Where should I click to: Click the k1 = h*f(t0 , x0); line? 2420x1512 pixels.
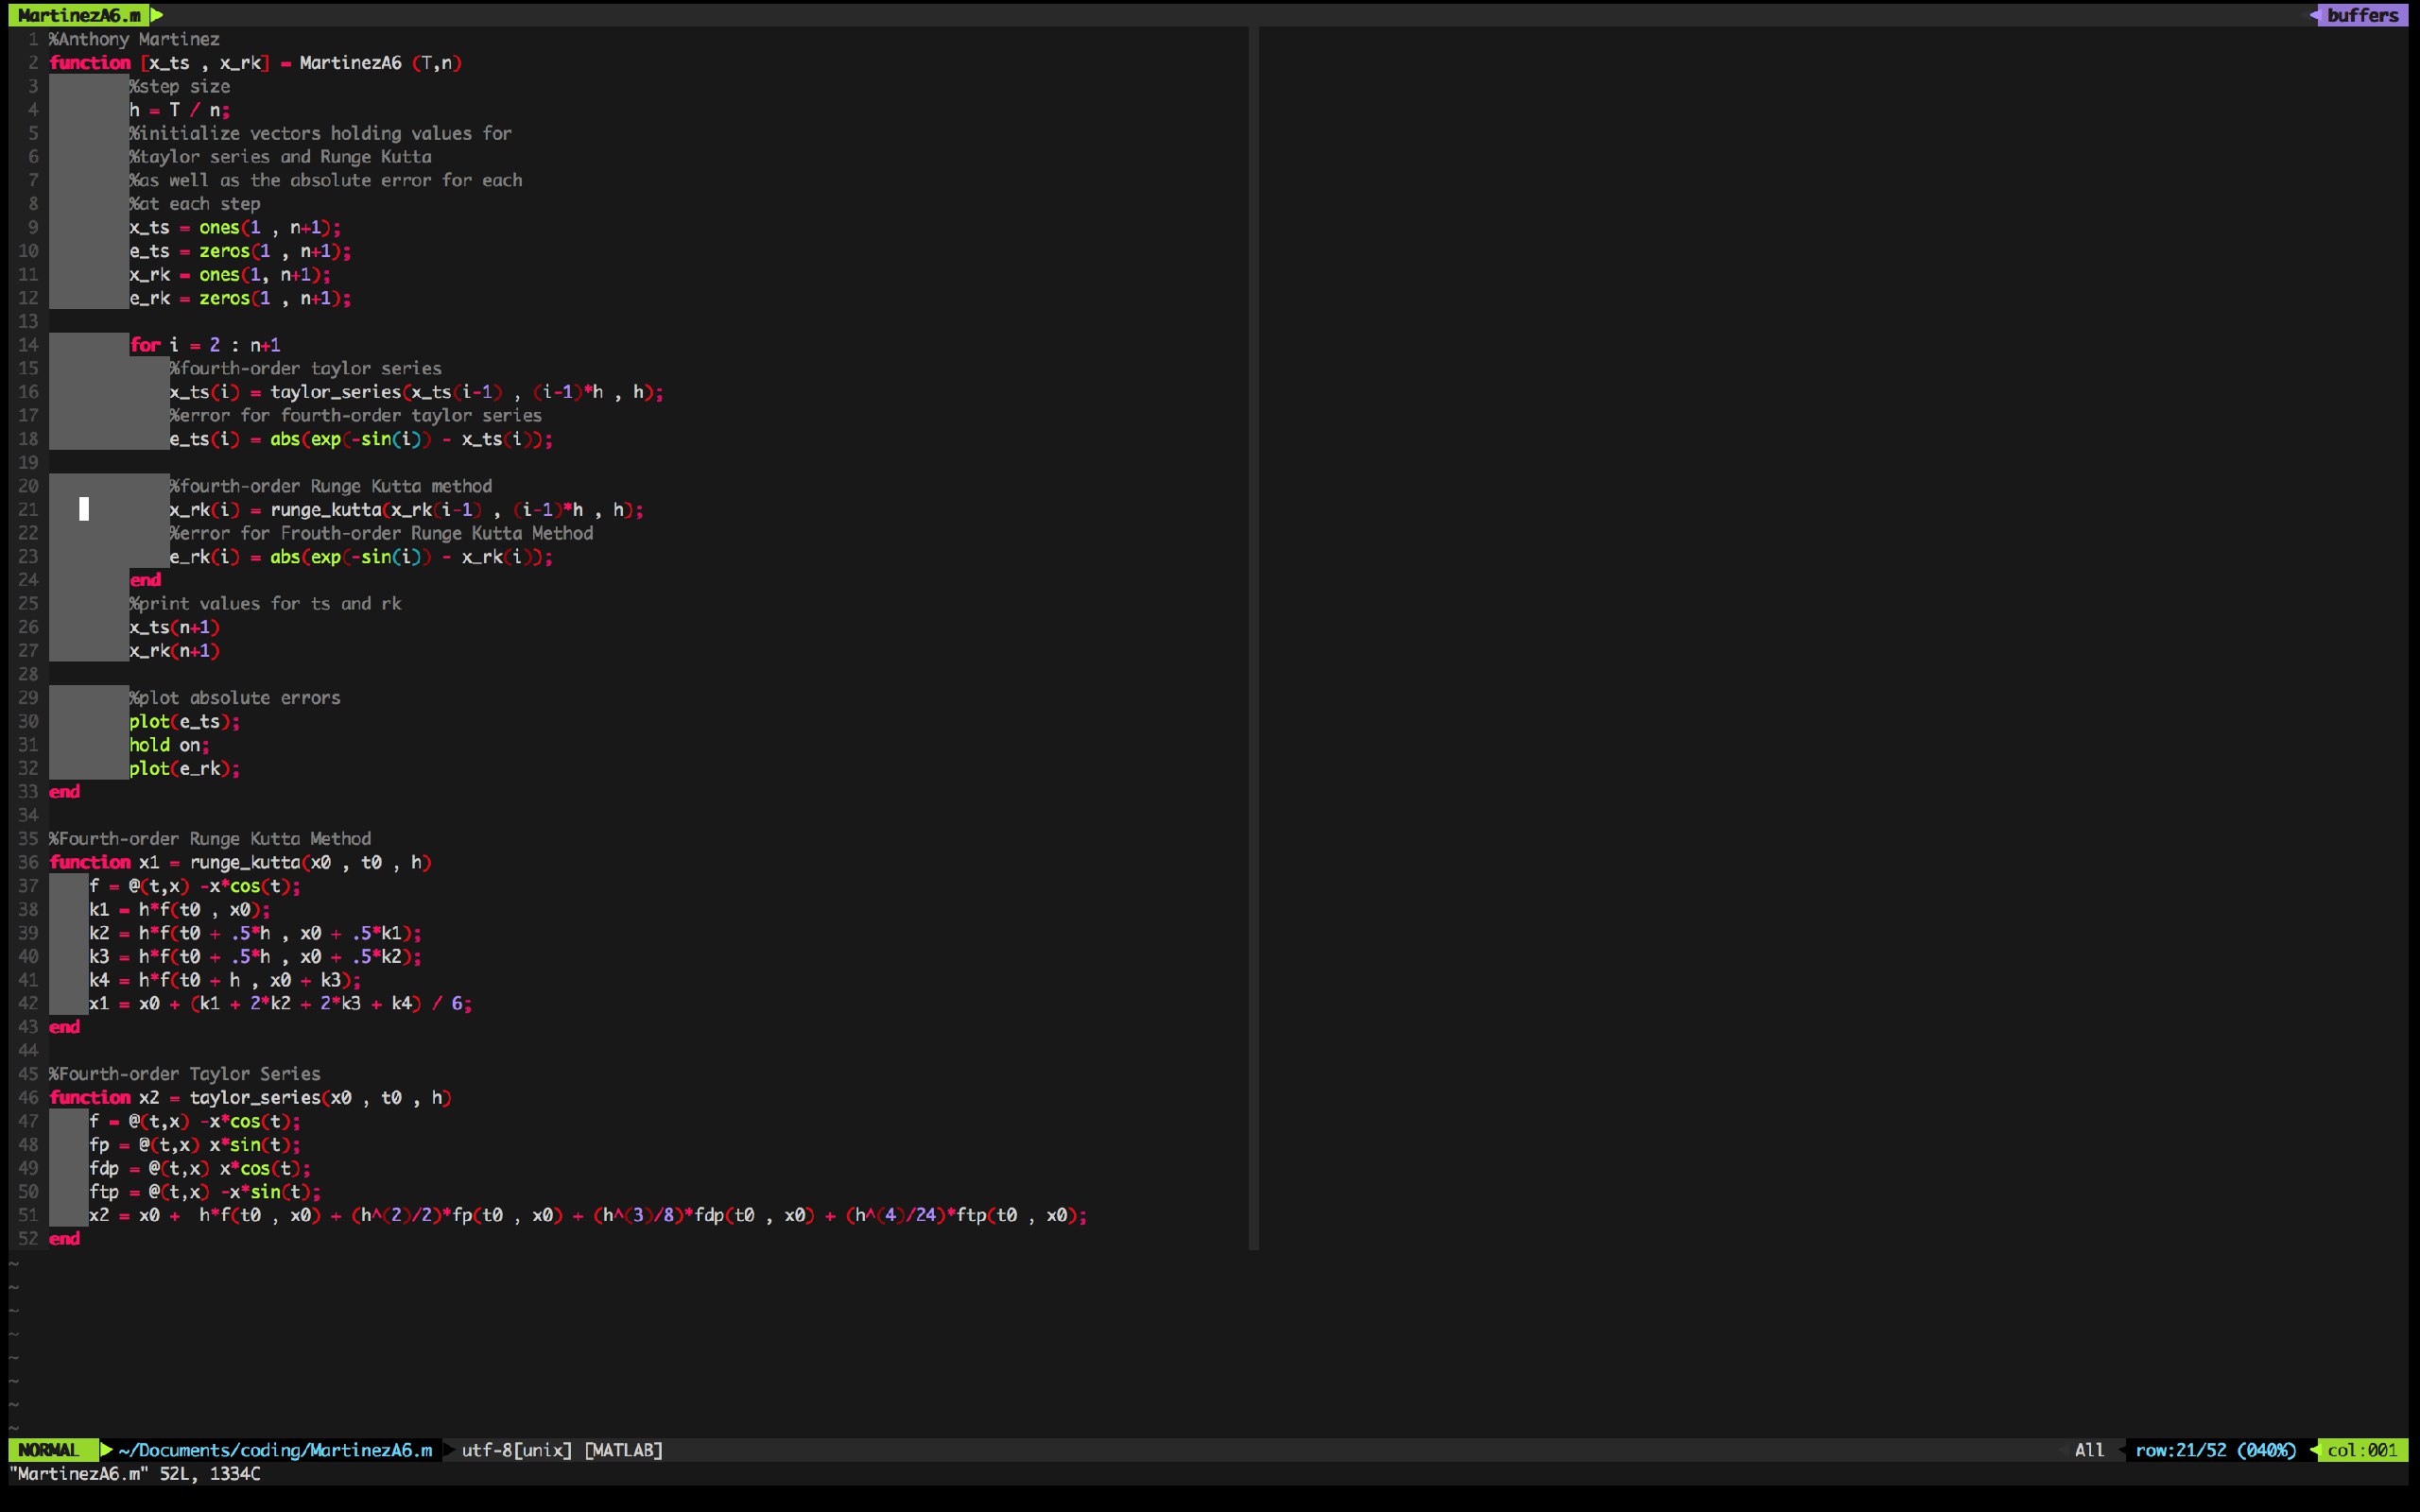179,910
